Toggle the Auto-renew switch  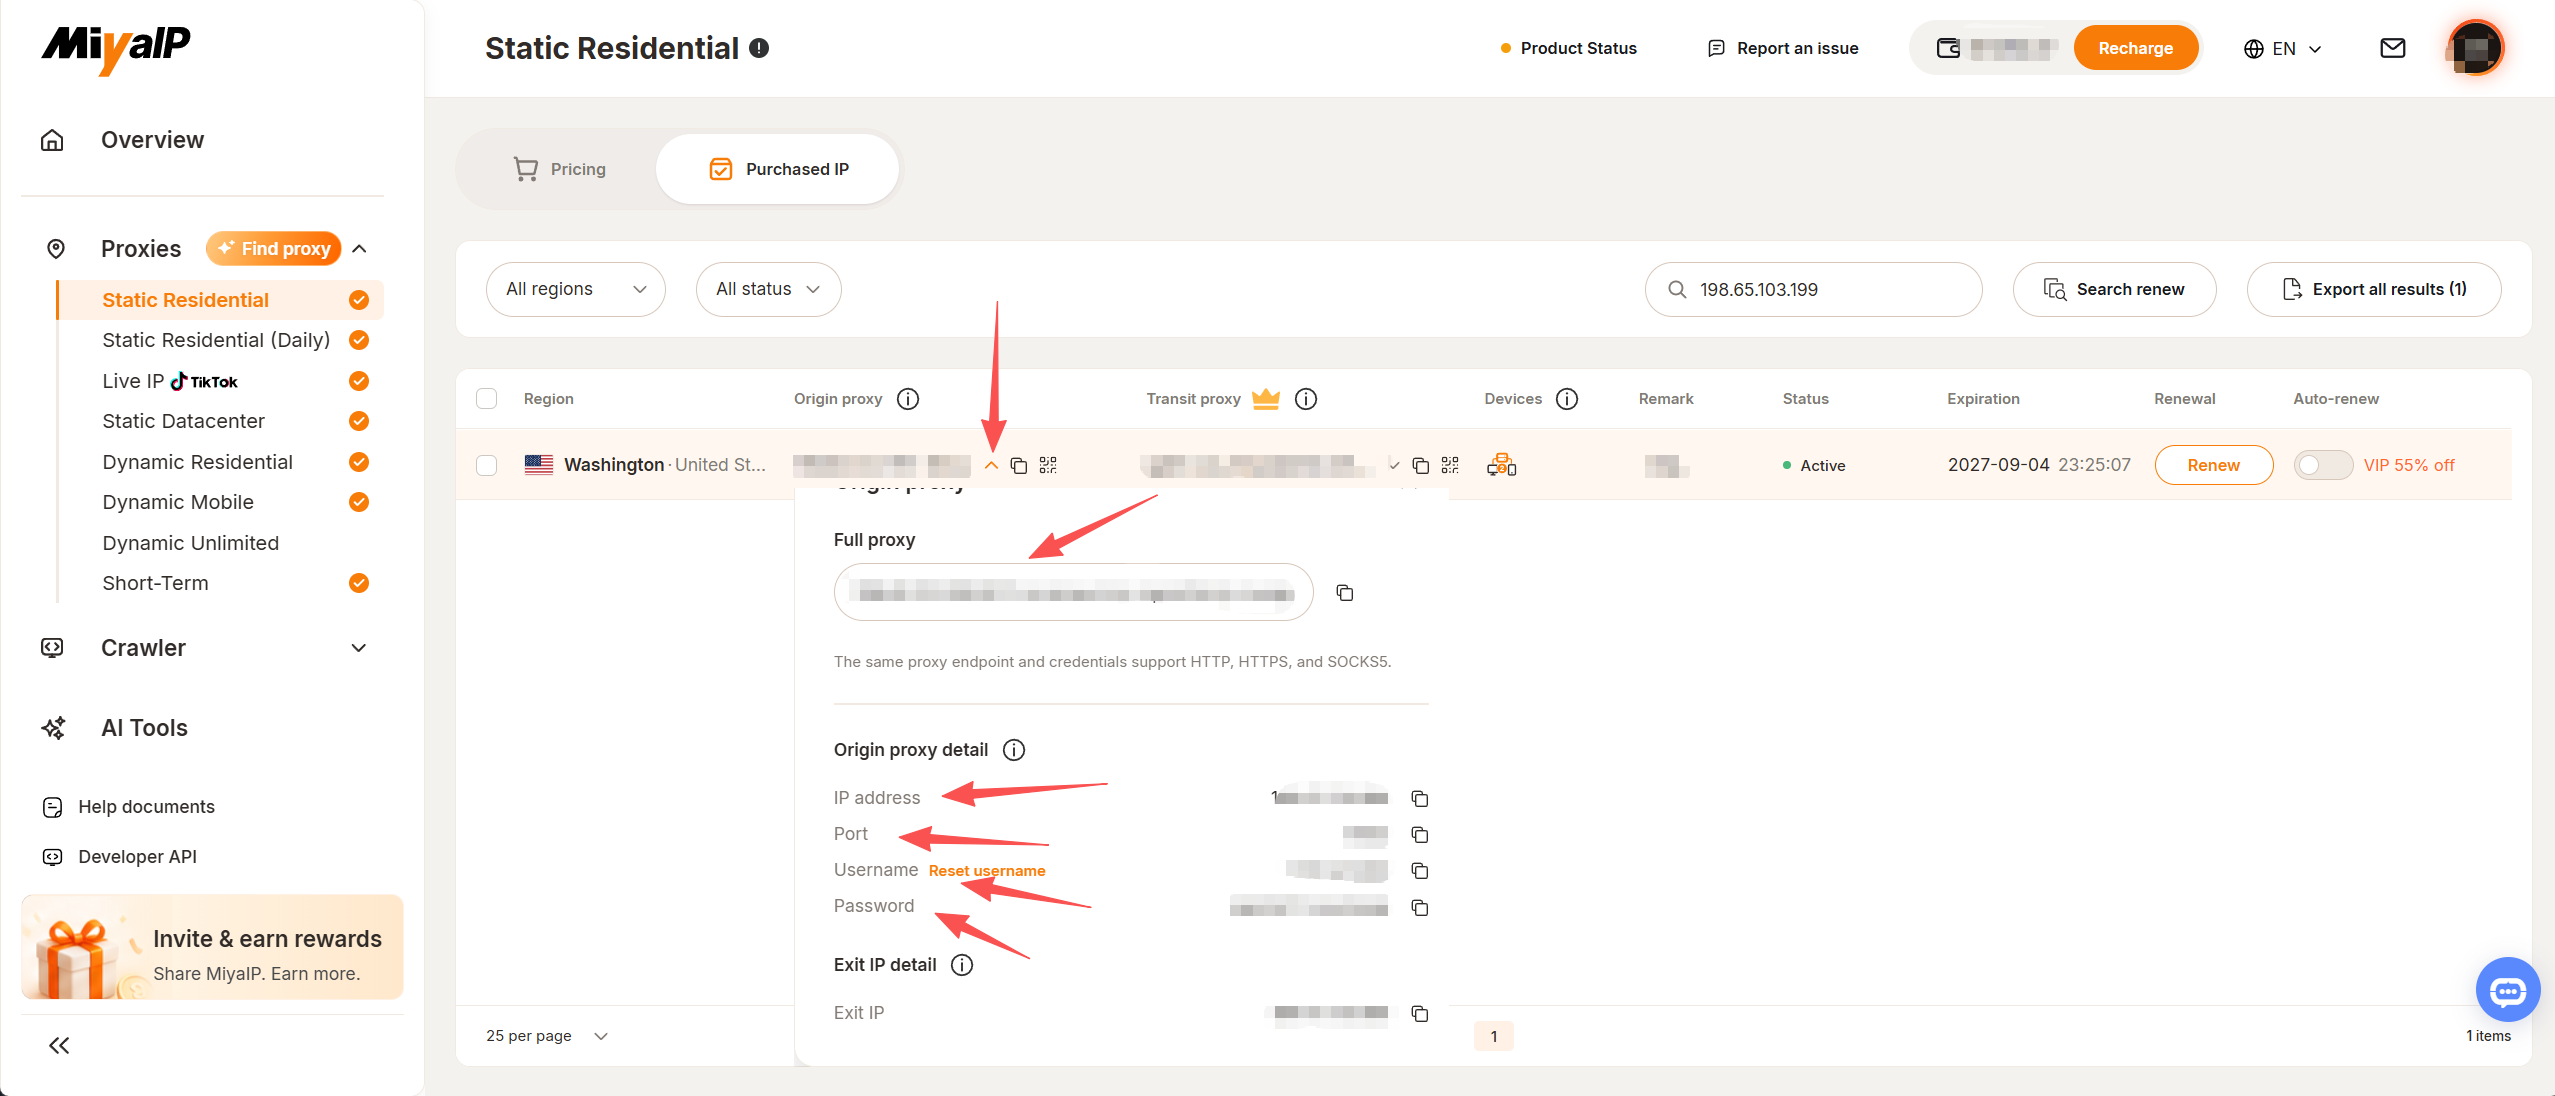[2323, 465]
